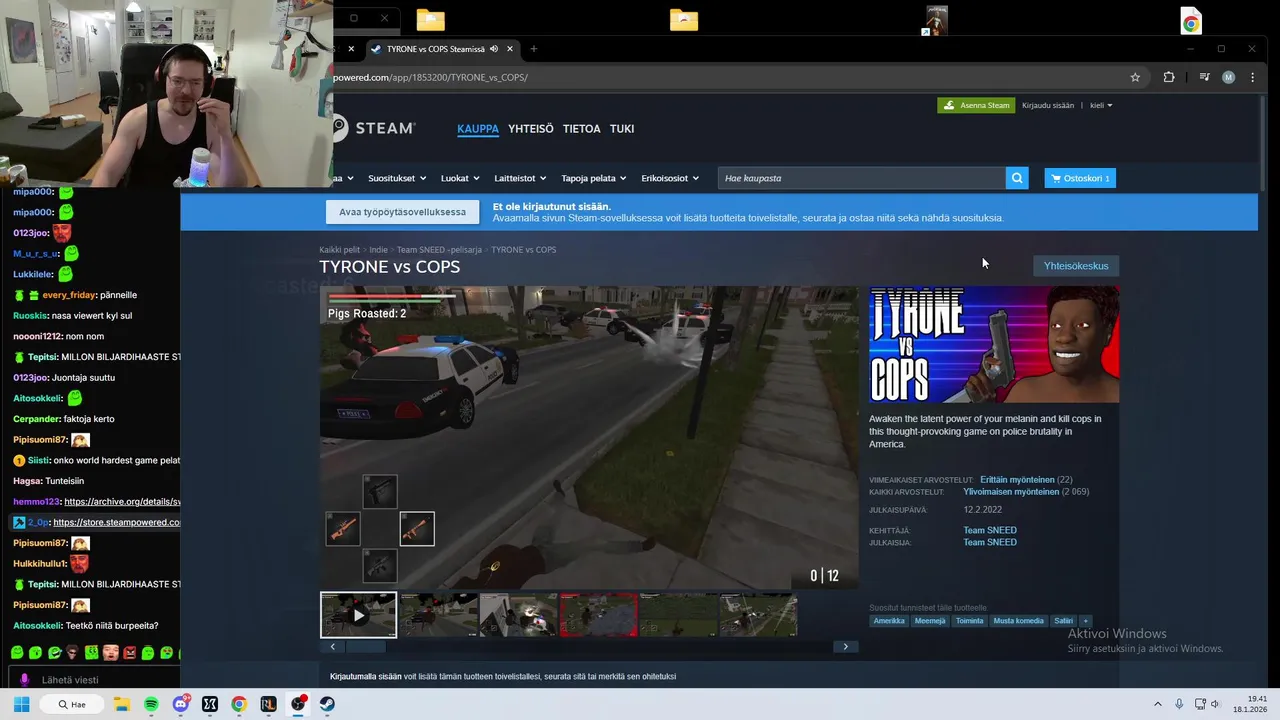Open the KAUPPA store tab
The width and height of the screenshot is (1280, 720).
click(x=478, y=129)
